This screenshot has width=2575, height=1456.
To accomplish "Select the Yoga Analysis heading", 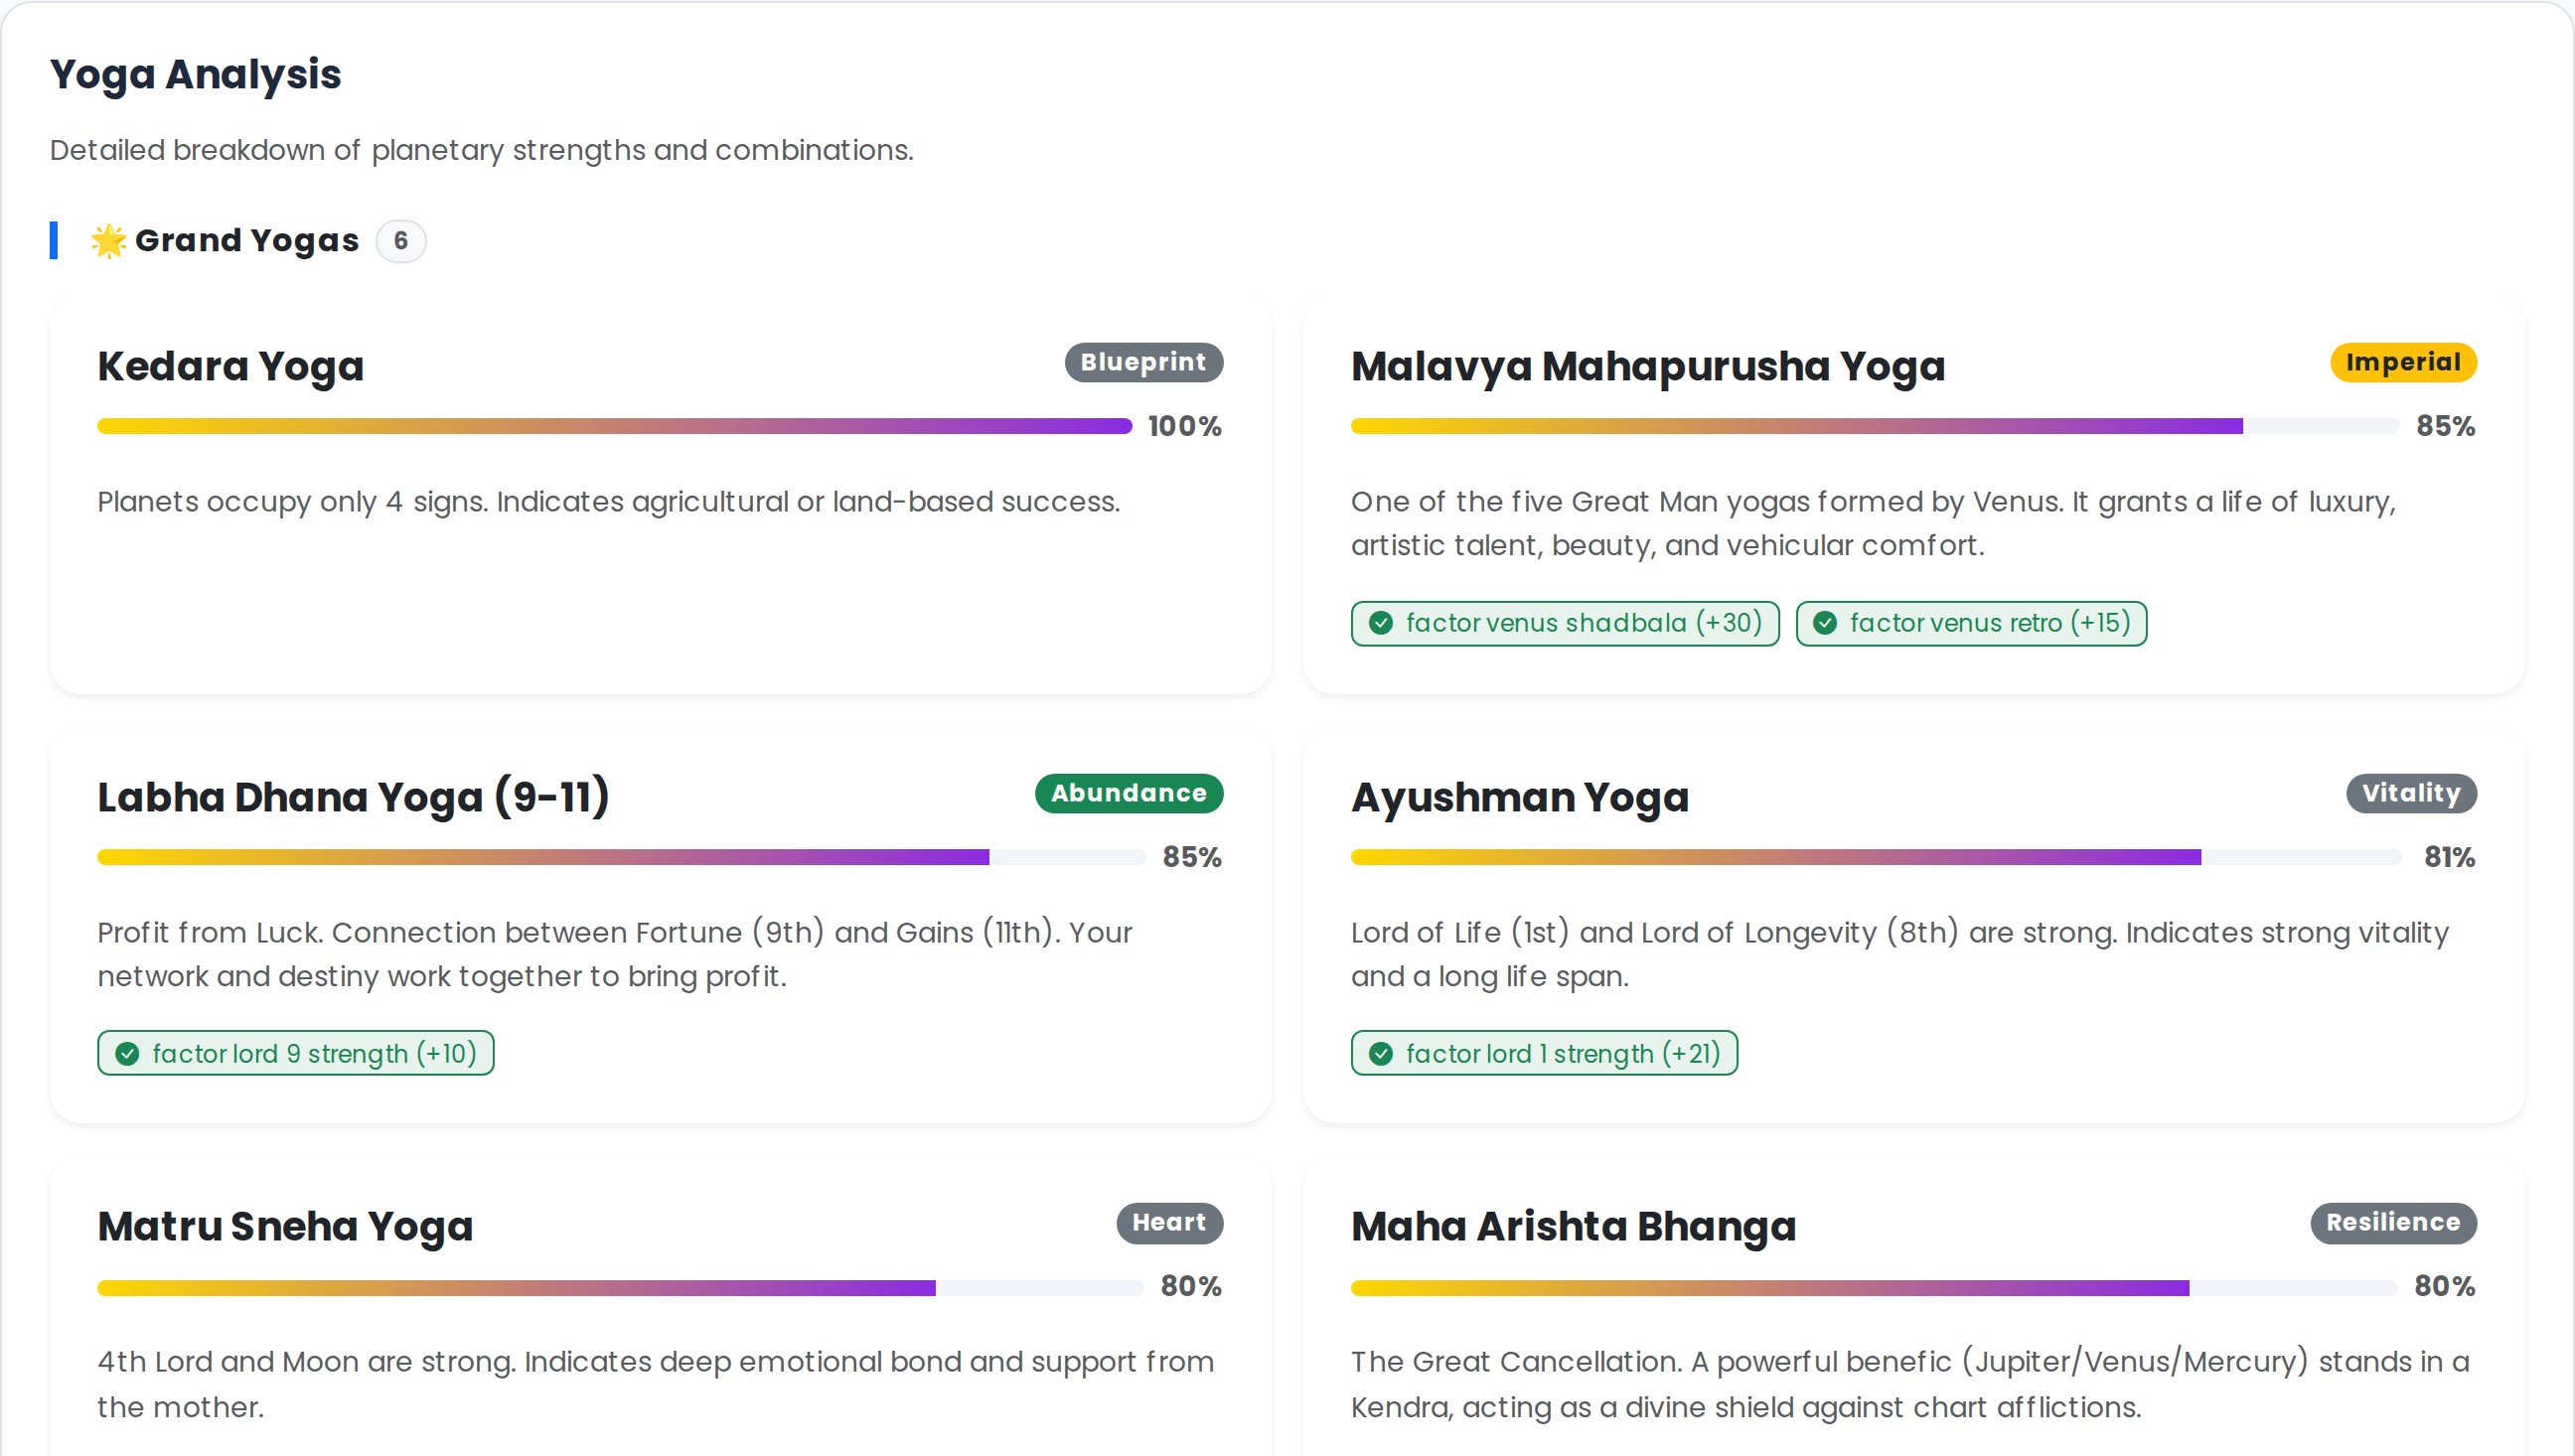I will tap(196, 73).
